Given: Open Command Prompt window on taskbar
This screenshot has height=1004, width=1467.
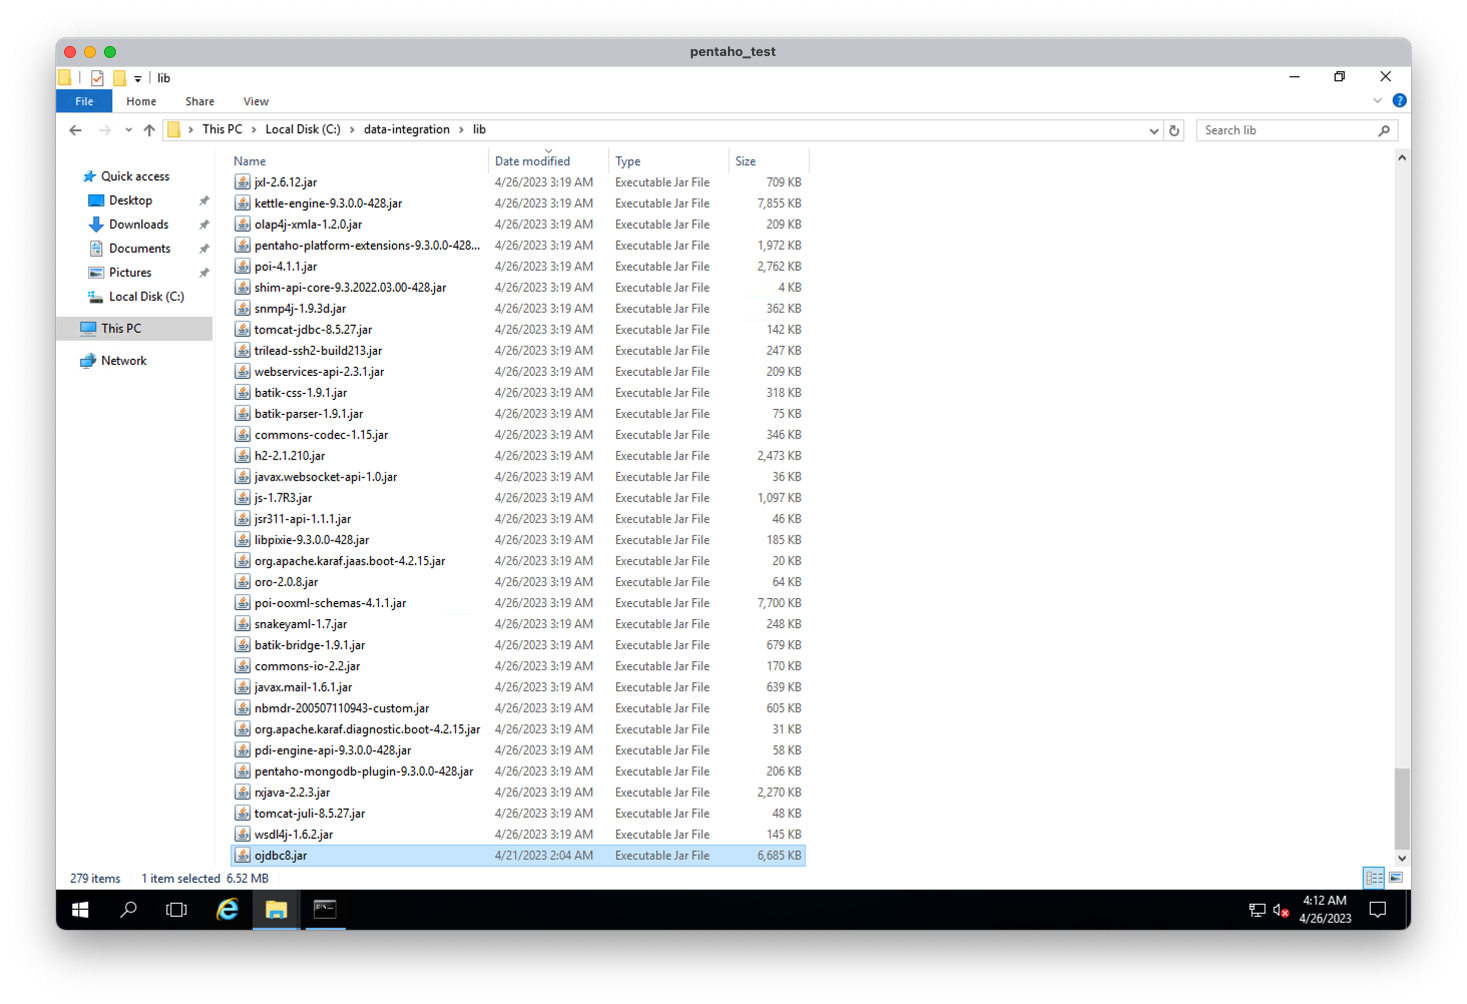Looking at the screenshot, I should tap(325, 909).
